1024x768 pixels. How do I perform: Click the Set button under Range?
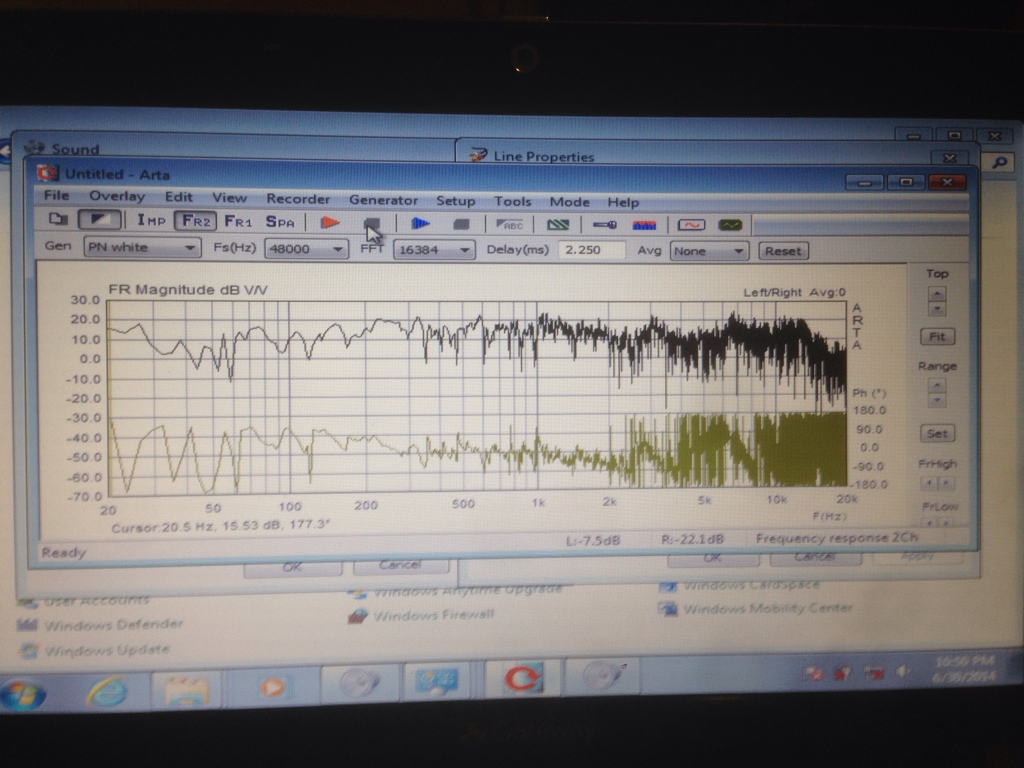pos(937,434)
